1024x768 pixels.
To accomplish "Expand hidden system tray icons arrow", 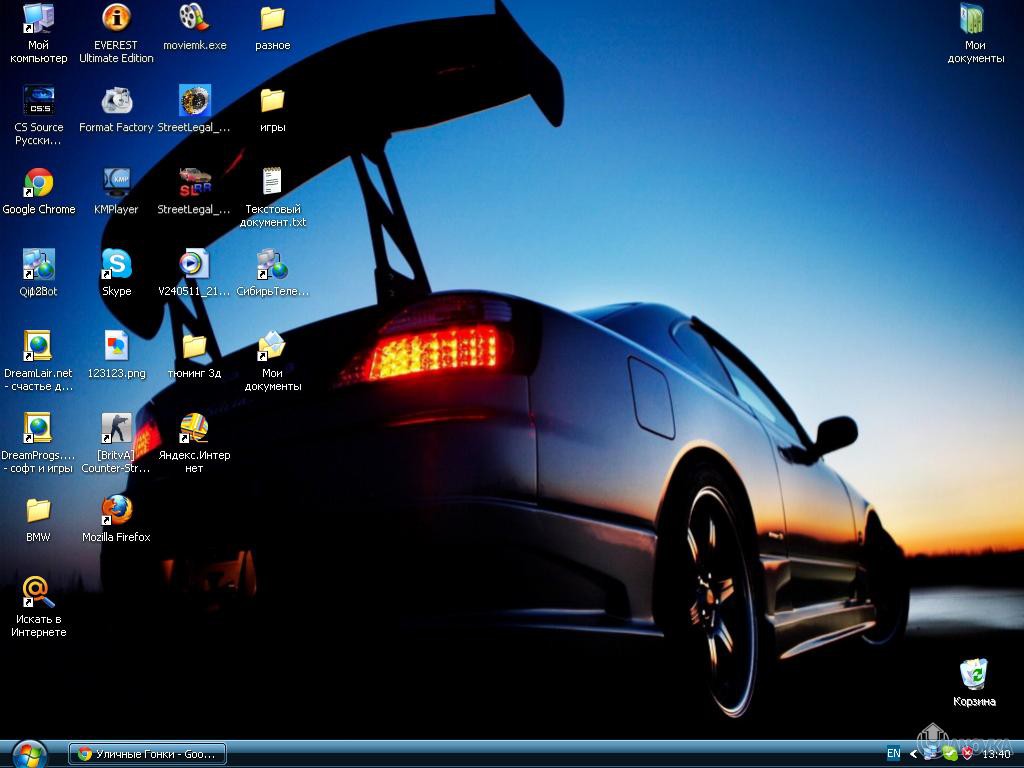I will coord(913,754).
